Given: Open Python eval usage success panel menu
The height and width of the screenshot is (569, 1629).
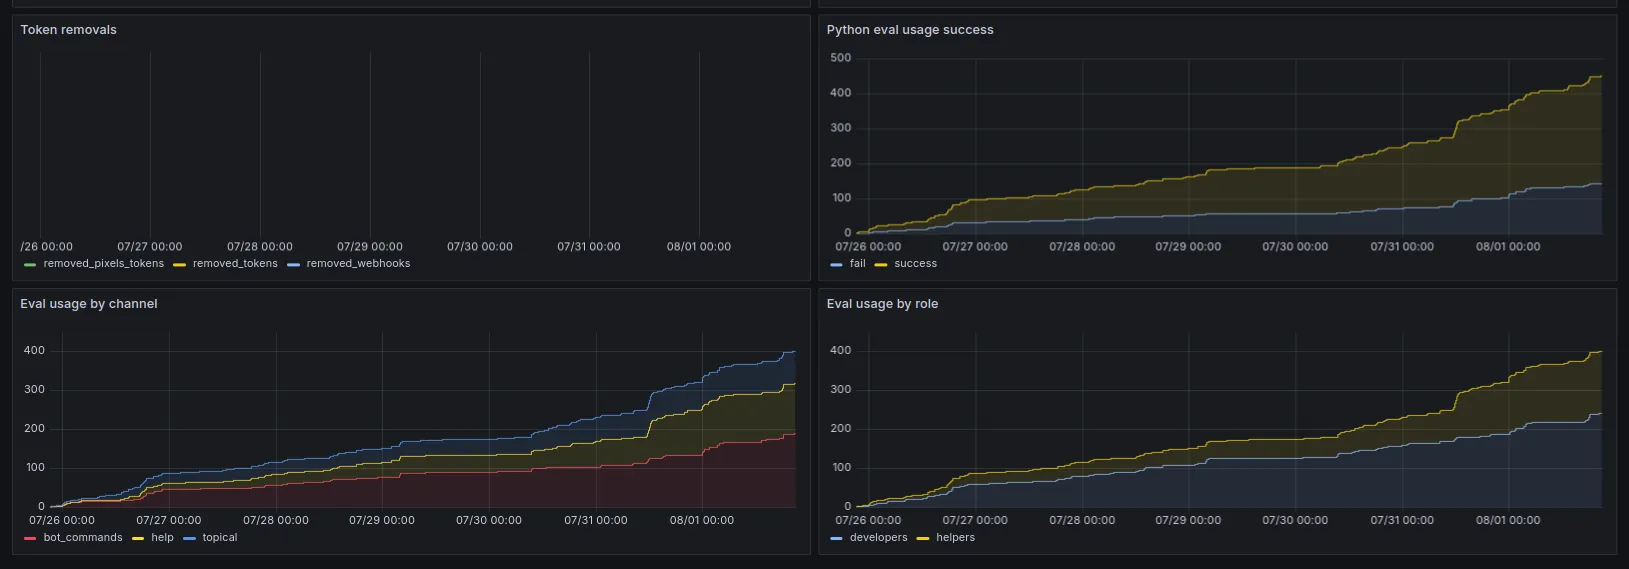Looking at the screenshot, I should [909, 30].
